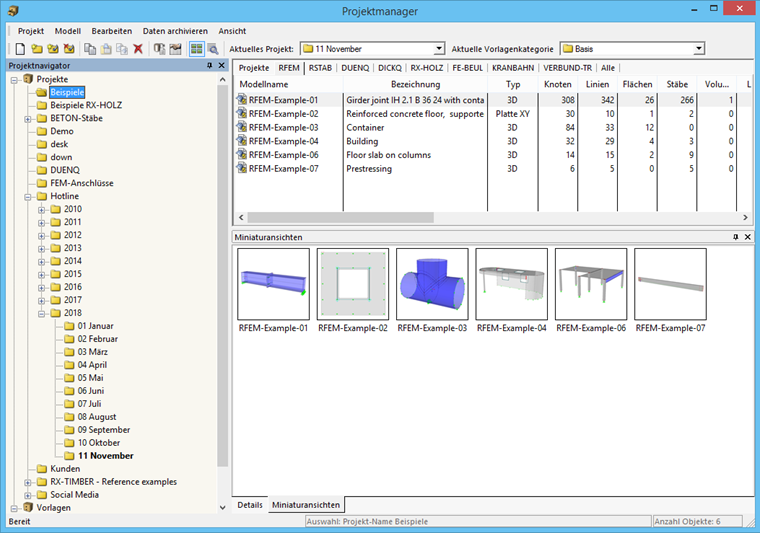Click the RFEM-Example-07 model file icon
Screen dimensions: 760x533
(241, 168)
